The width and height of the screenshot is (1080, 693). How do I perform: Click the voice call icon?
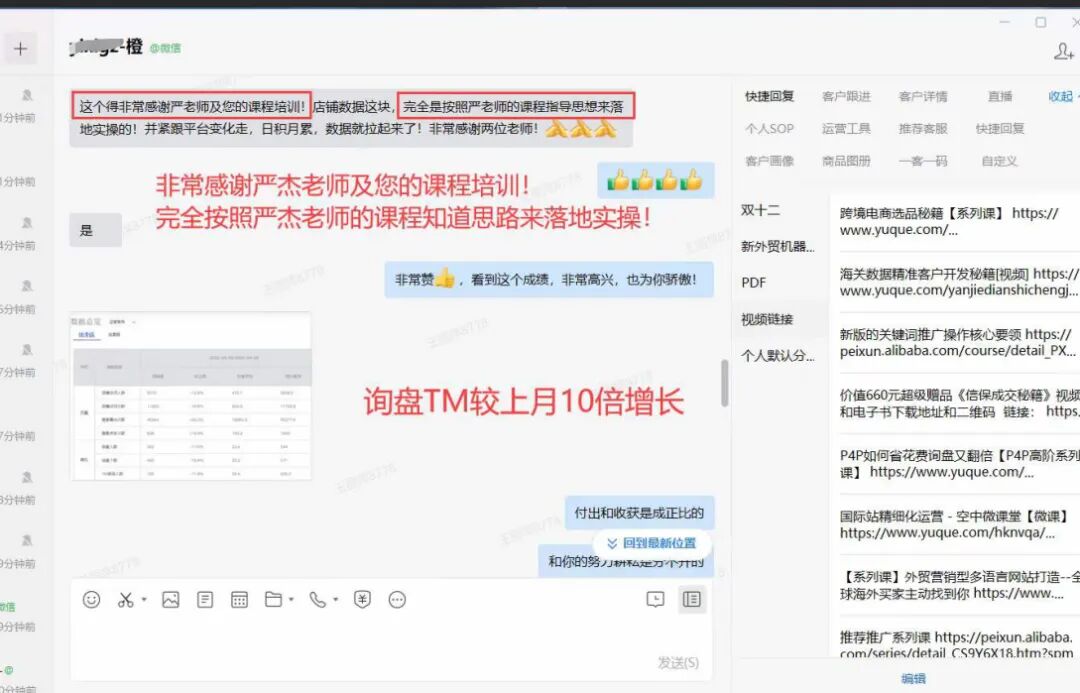[318, 599]
